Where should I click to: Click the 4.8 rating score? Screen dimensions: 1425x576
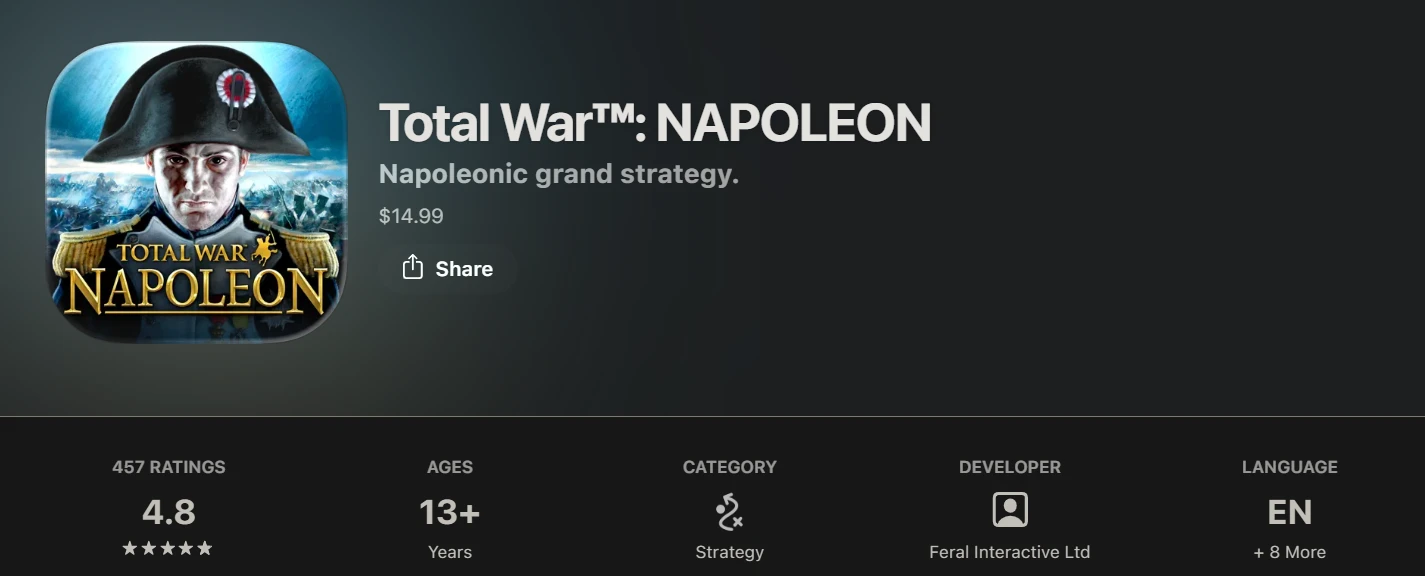(169, 512)
